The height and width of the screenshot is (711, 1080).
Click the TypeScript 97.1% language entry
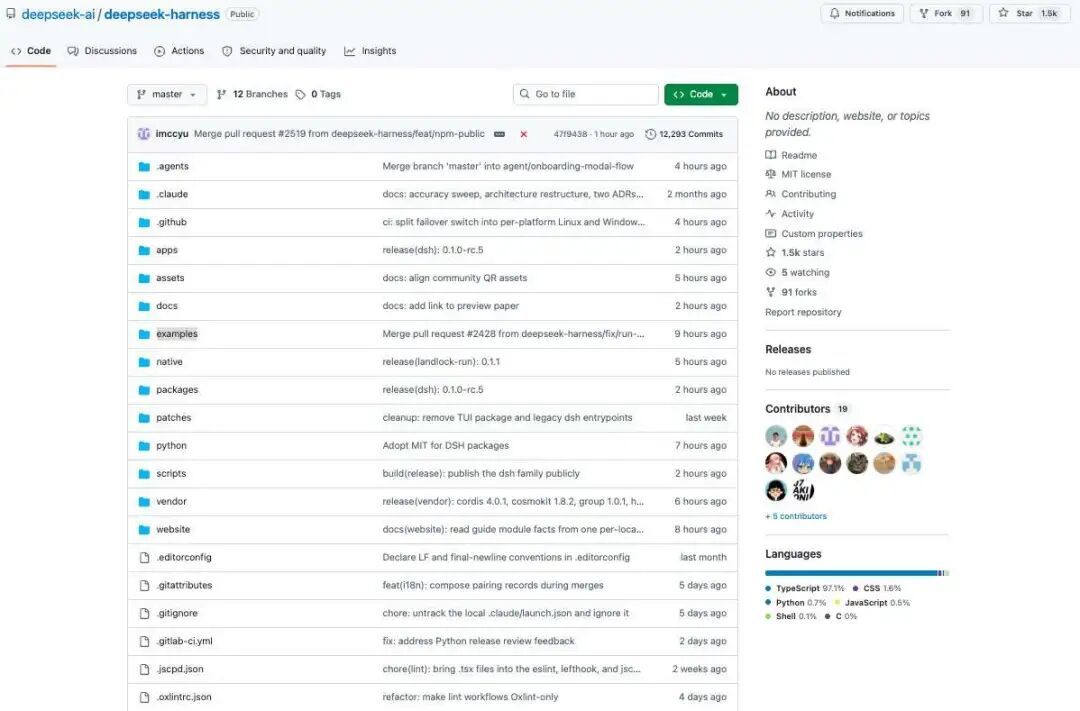coord(804,588)
